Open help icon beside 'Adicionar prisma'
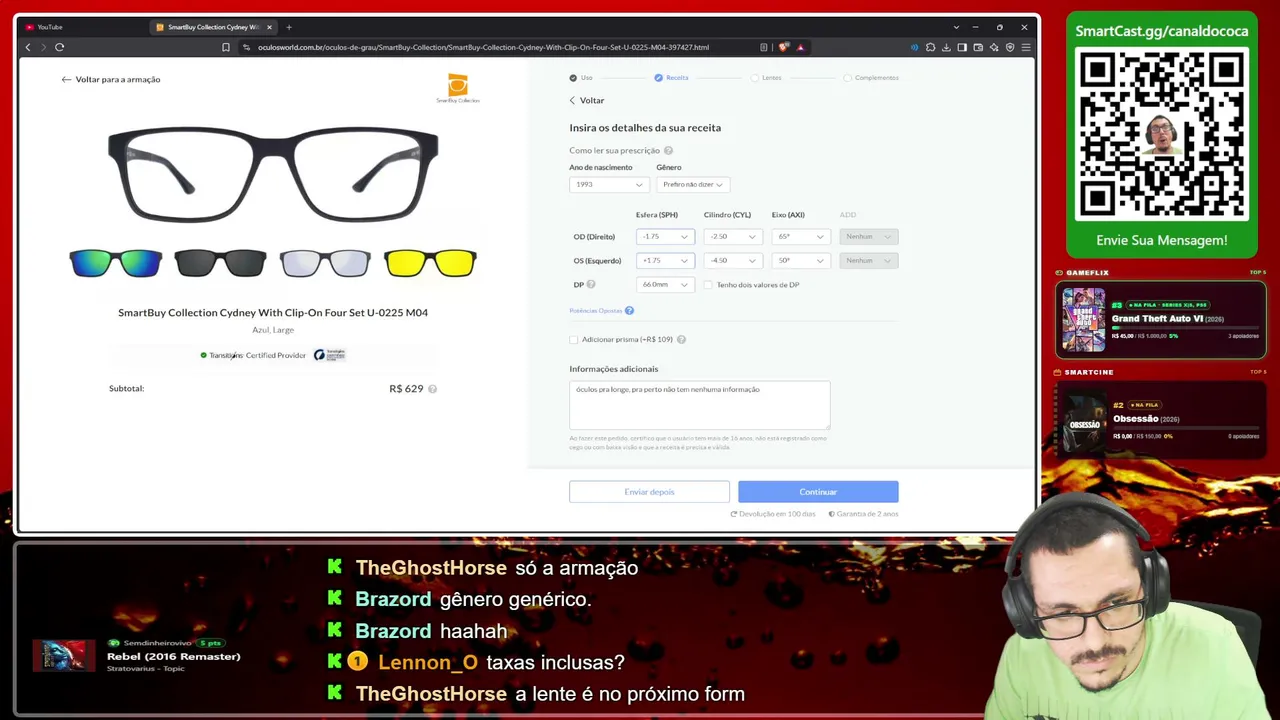1280x720 pixels. pyautogui.click(x=681, y=340)
